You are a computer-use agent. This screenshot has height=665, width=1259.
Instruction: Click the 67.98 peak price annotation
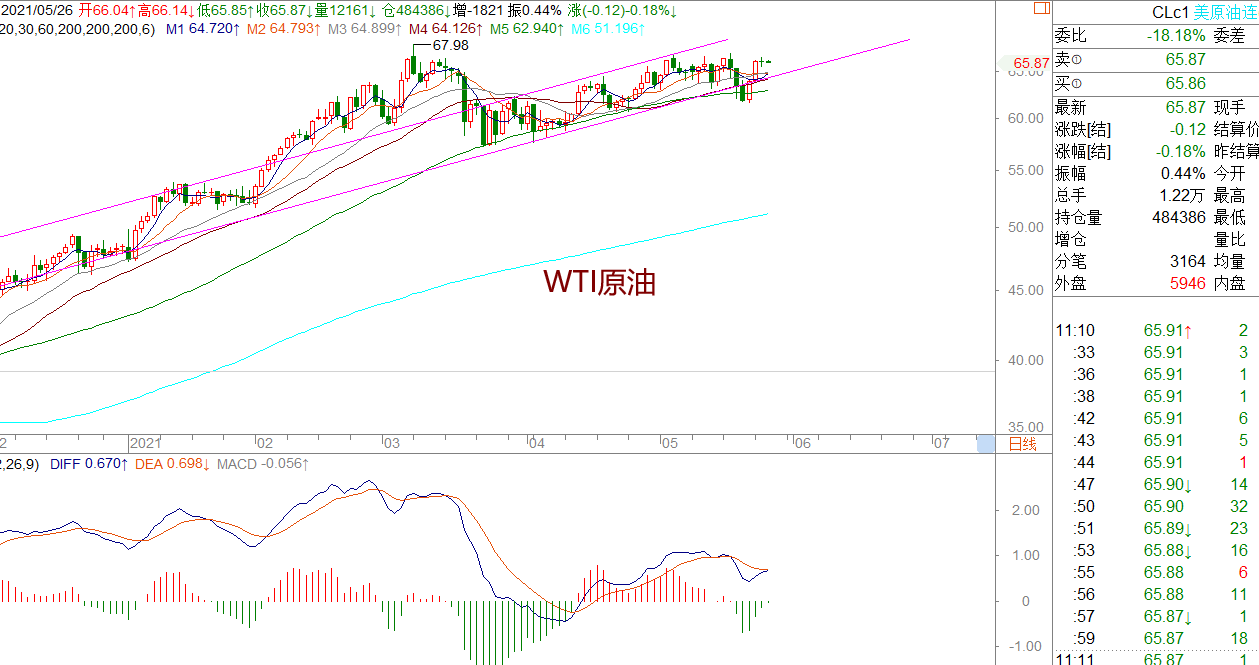(449, 46)
